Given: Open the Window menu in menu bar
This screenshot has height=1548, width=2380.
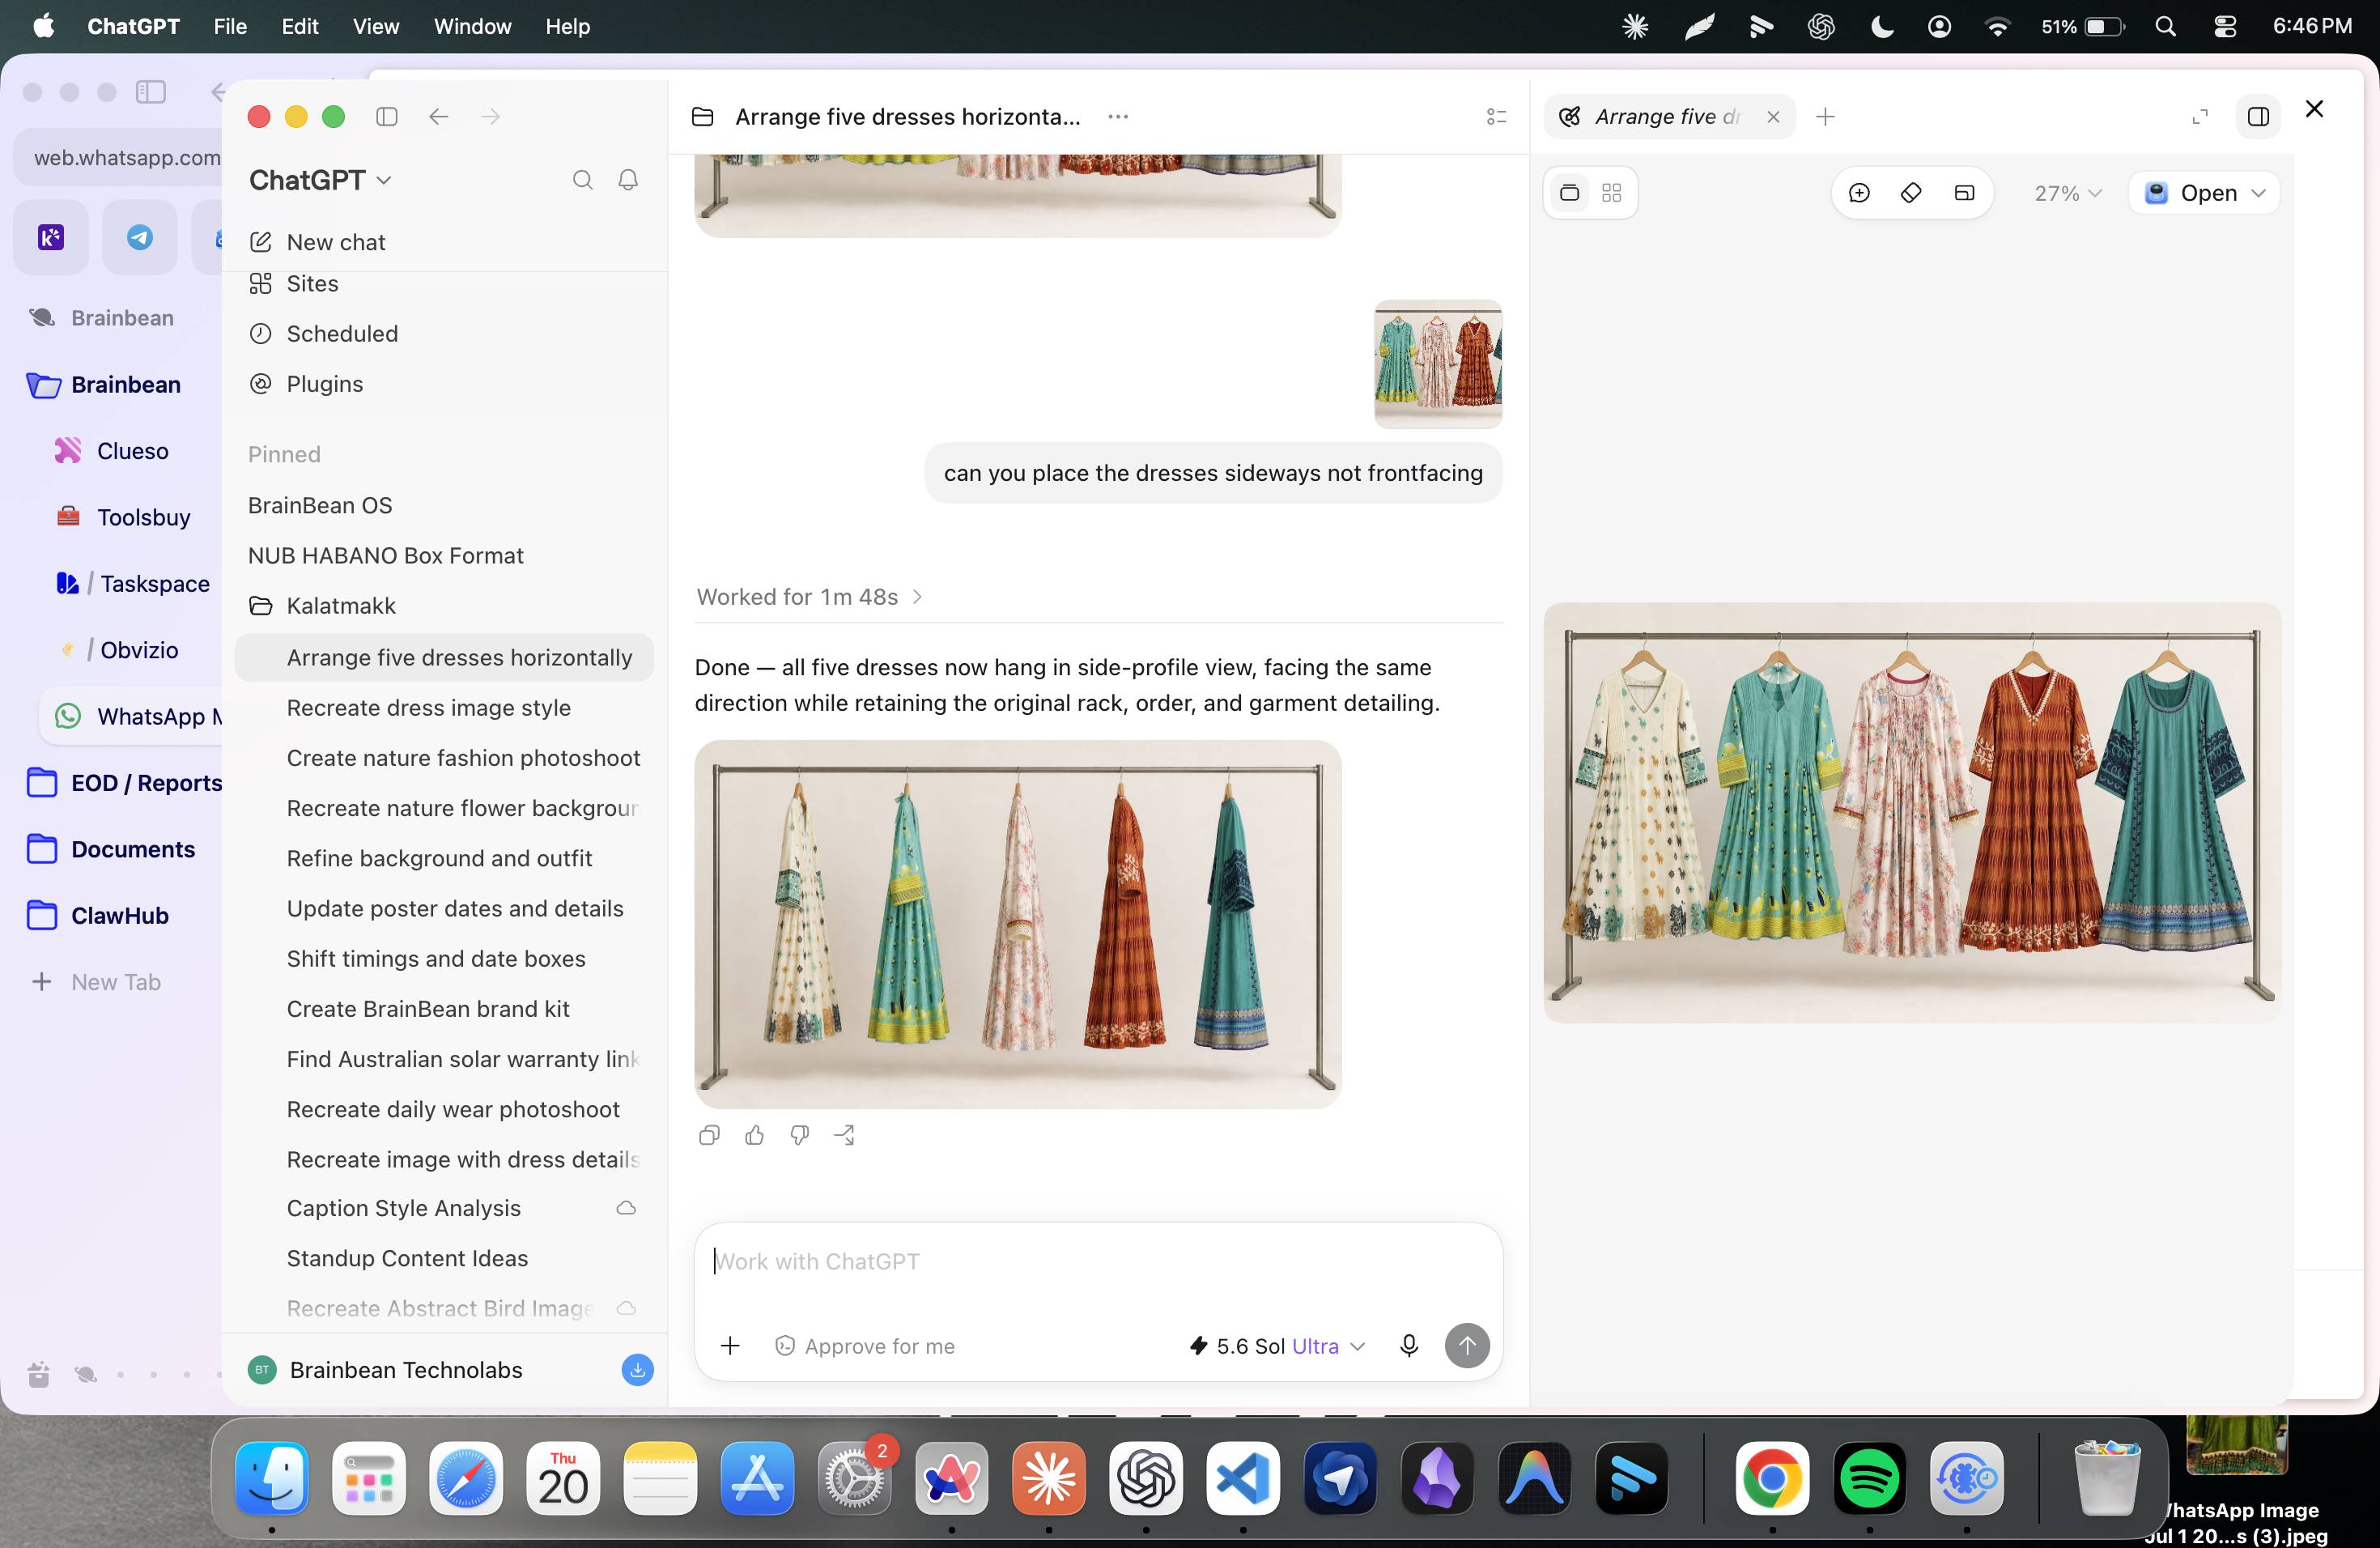Looking at the screenshot, I should (x=472, y=27).
